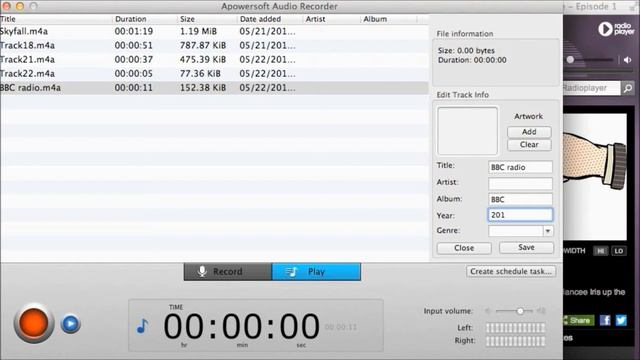Image resolution: width=640 pixels, height=360 pixels.
Task: Sort list by Album column header
Action: click(389, 19)
